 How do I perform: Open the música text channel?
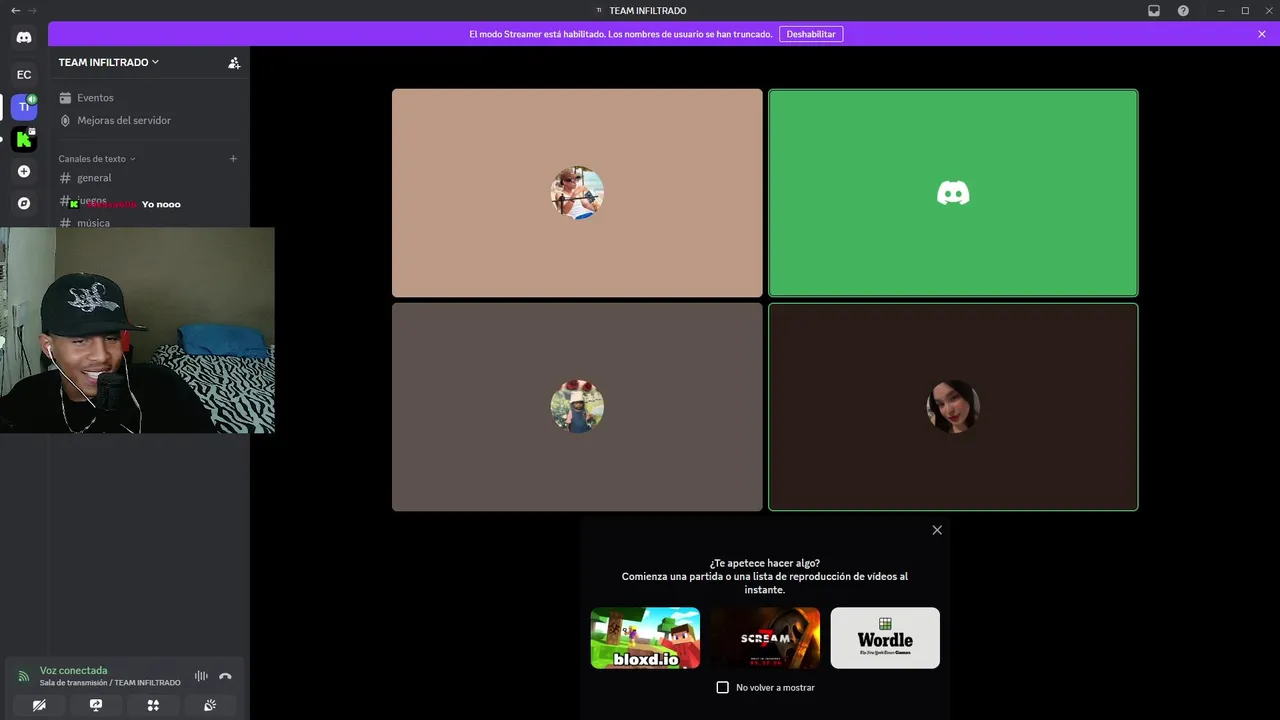pyautogui.click(x=148, y=222)
